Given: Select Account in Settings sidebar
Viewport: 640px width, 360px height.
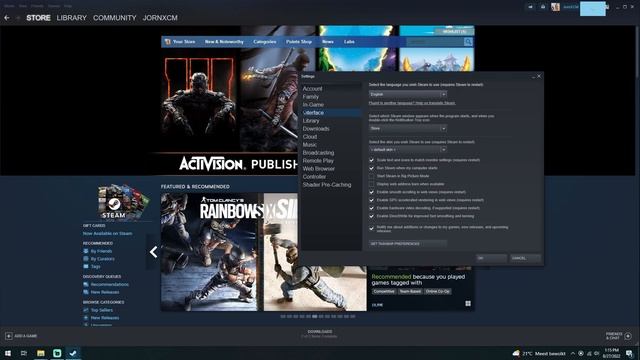Looking at the screenshot, I should click(312, 89).
